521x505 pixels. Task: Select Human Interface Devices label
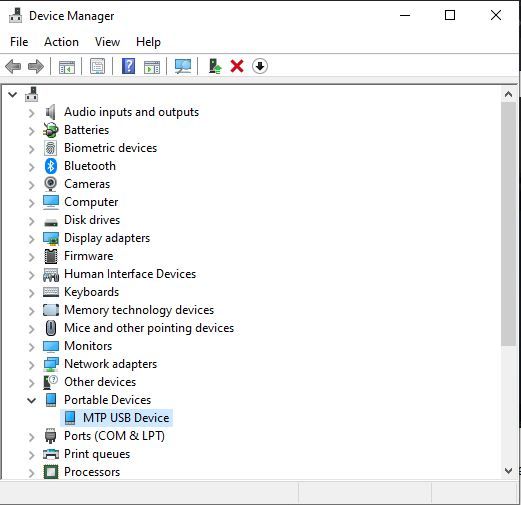pos(130,274)
